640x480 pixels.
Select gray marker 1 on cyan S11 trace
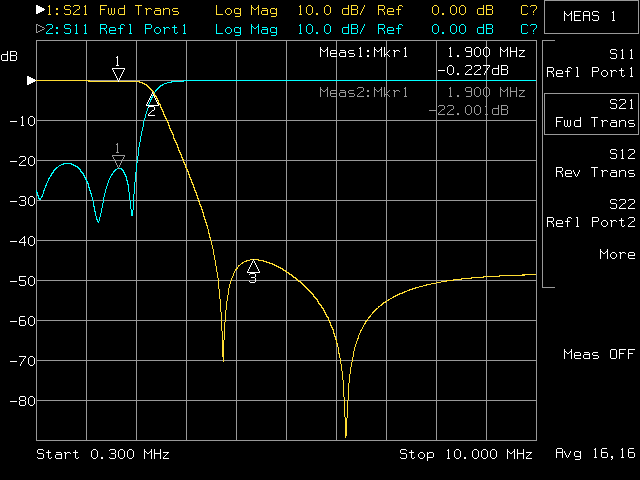(118, 161)
